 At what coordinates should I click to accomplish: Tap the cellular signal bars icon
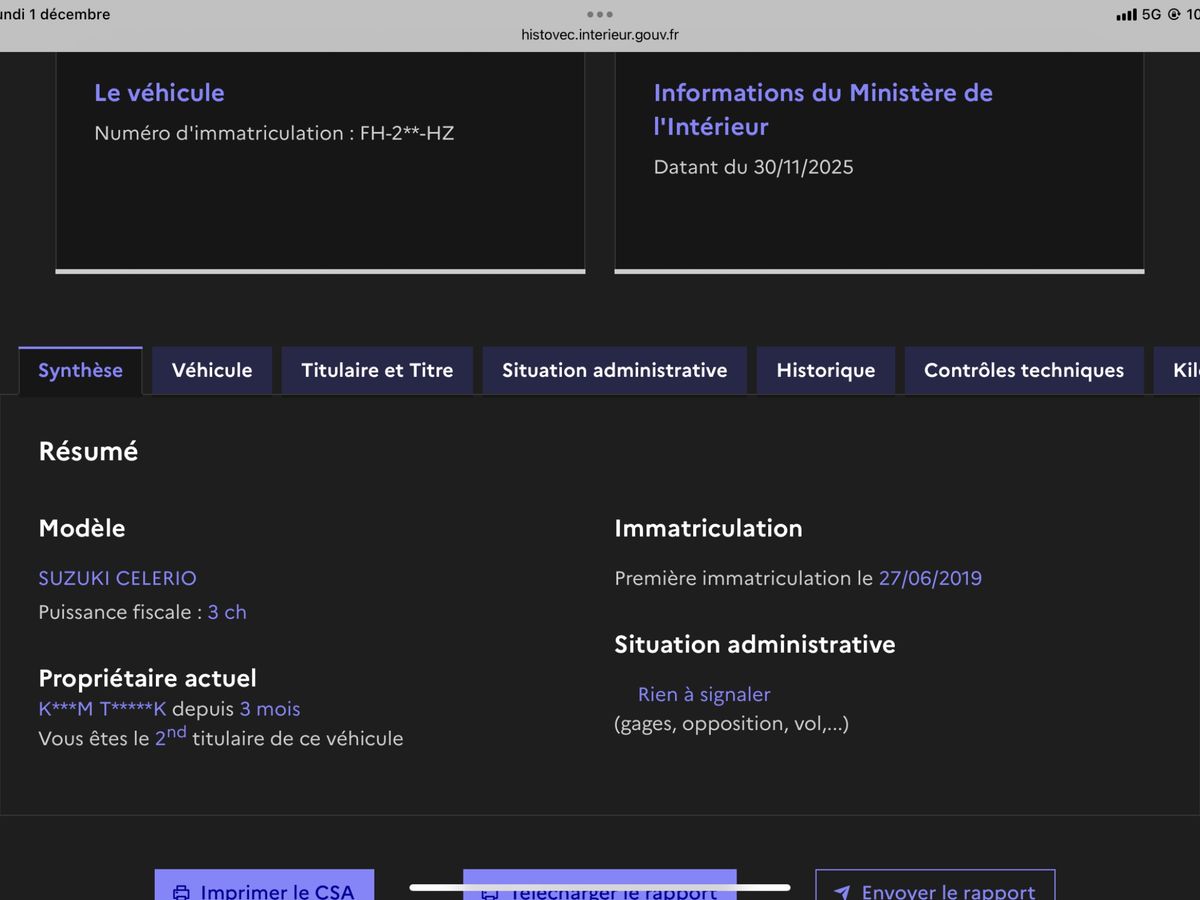click(1126, 15)
